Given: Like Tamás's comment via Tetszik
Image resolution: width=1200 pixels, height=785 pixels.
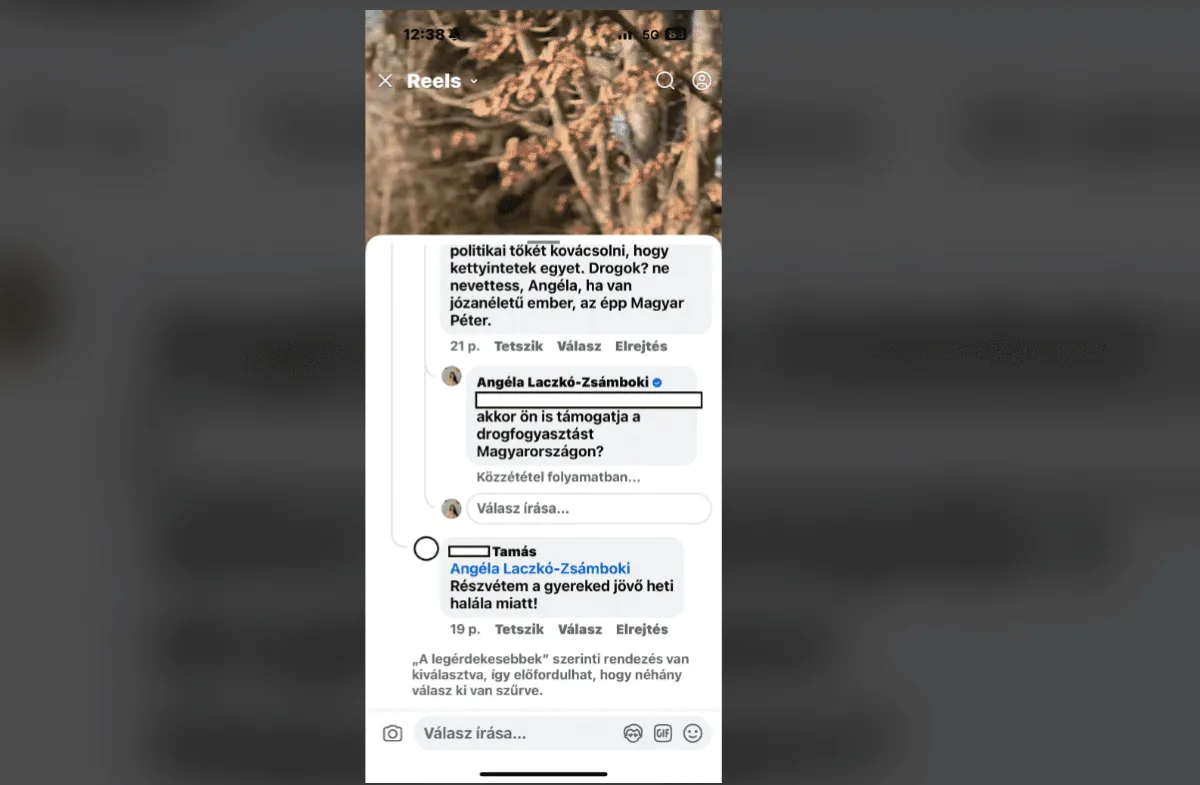Looking at the screenshot, I should point(520,629).
